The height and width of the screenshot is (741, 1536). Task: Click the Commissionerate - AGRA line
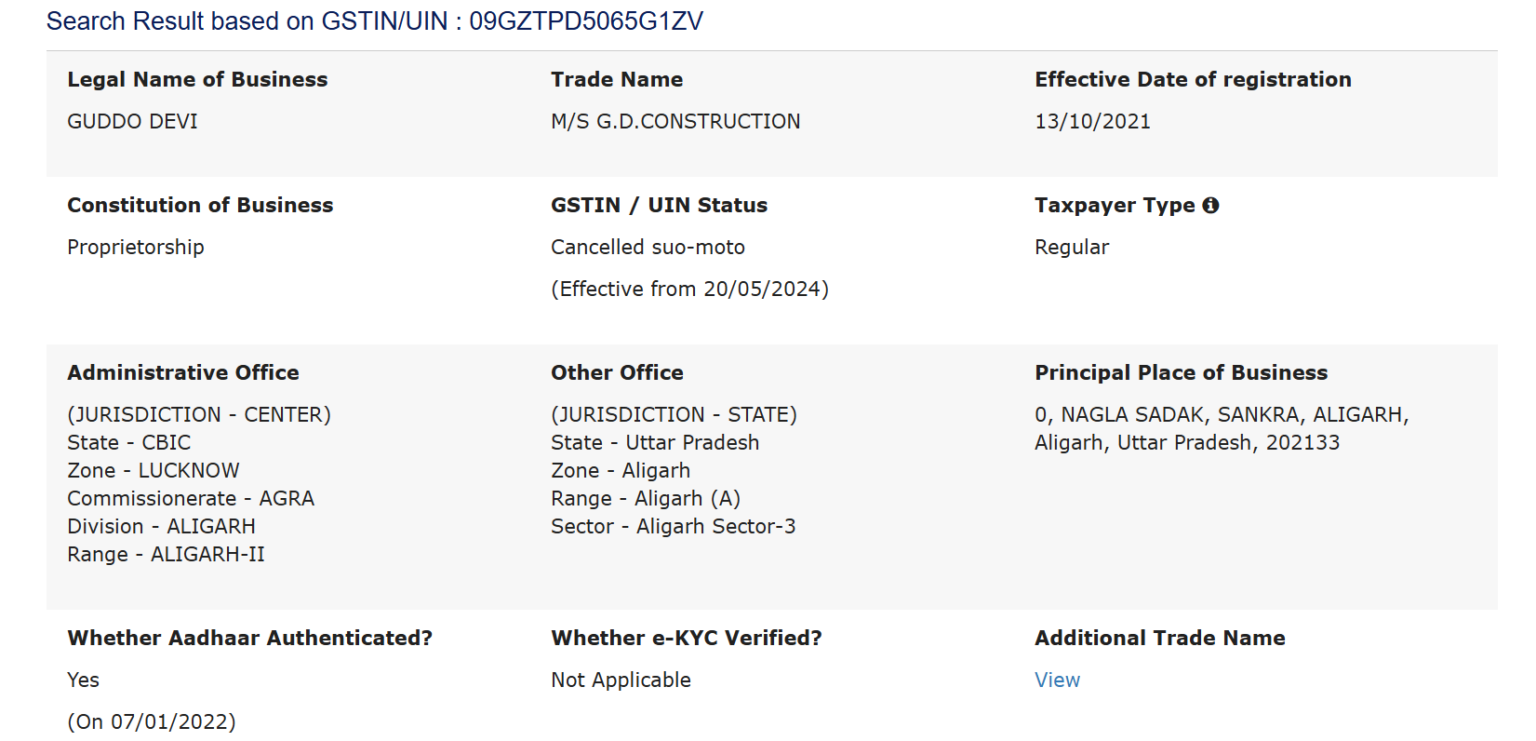190,498
